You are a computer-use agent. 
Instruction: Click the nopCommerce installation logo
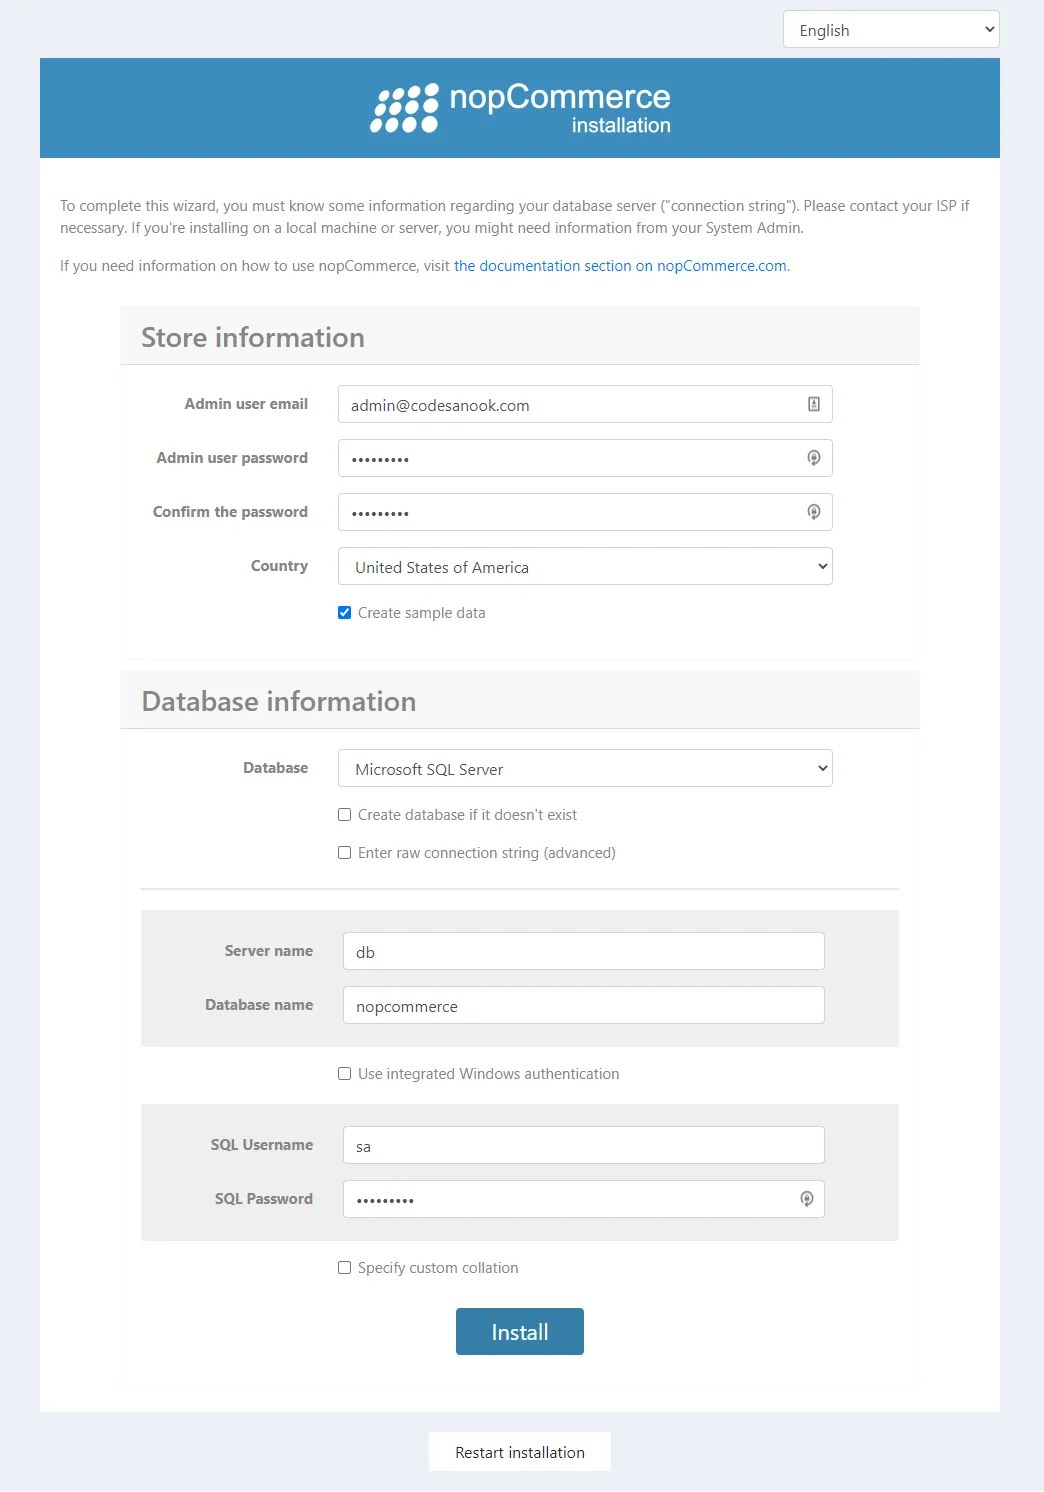click(520, 108)
